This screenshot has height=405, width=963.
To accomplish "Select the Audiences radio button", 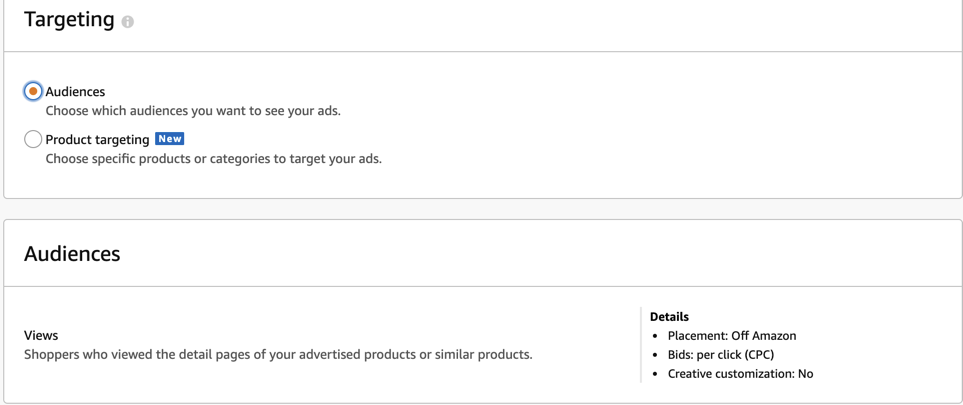I will pyautogui.click(x=33, y=92).
